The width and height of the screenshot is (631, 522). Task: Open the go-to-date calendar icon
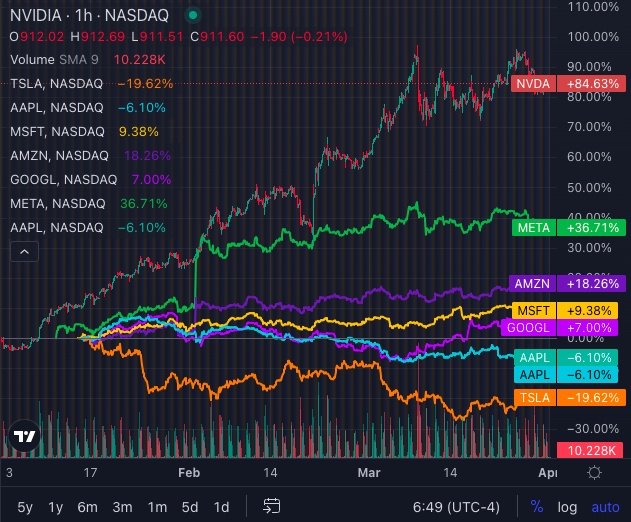click(x=271, y=506)
